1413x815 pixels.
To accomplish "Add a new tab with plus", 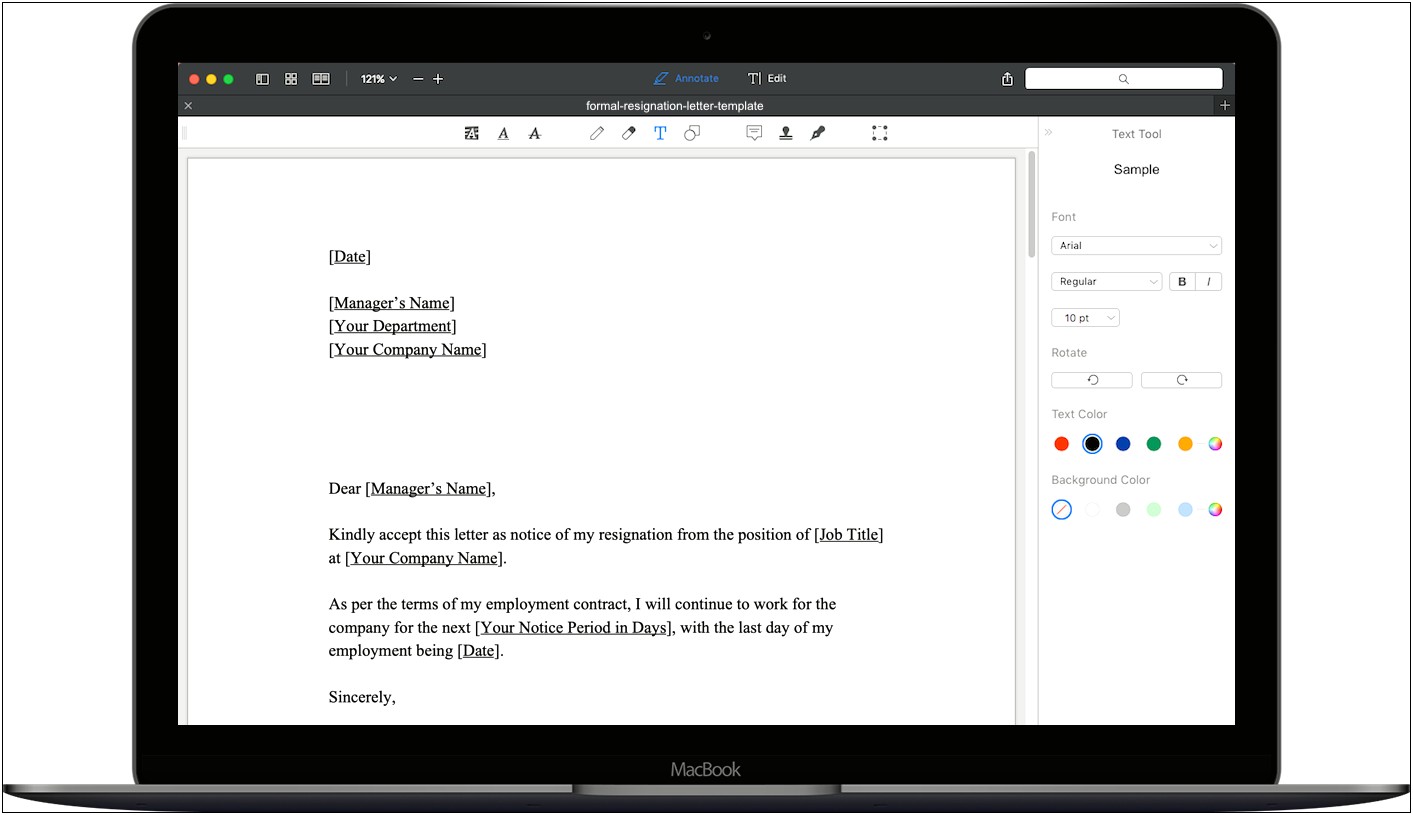I will click(x=1225, y=106).
